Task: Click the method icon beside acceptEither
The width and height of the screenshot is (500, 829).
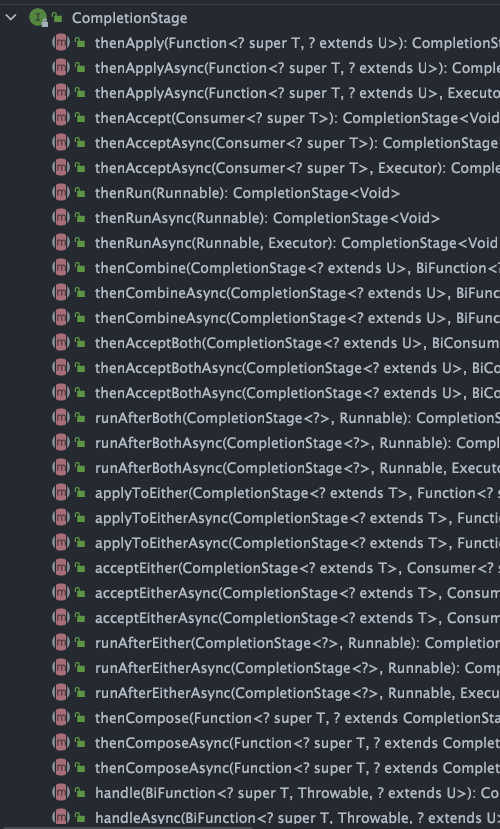Action: [x=61, y=568]
